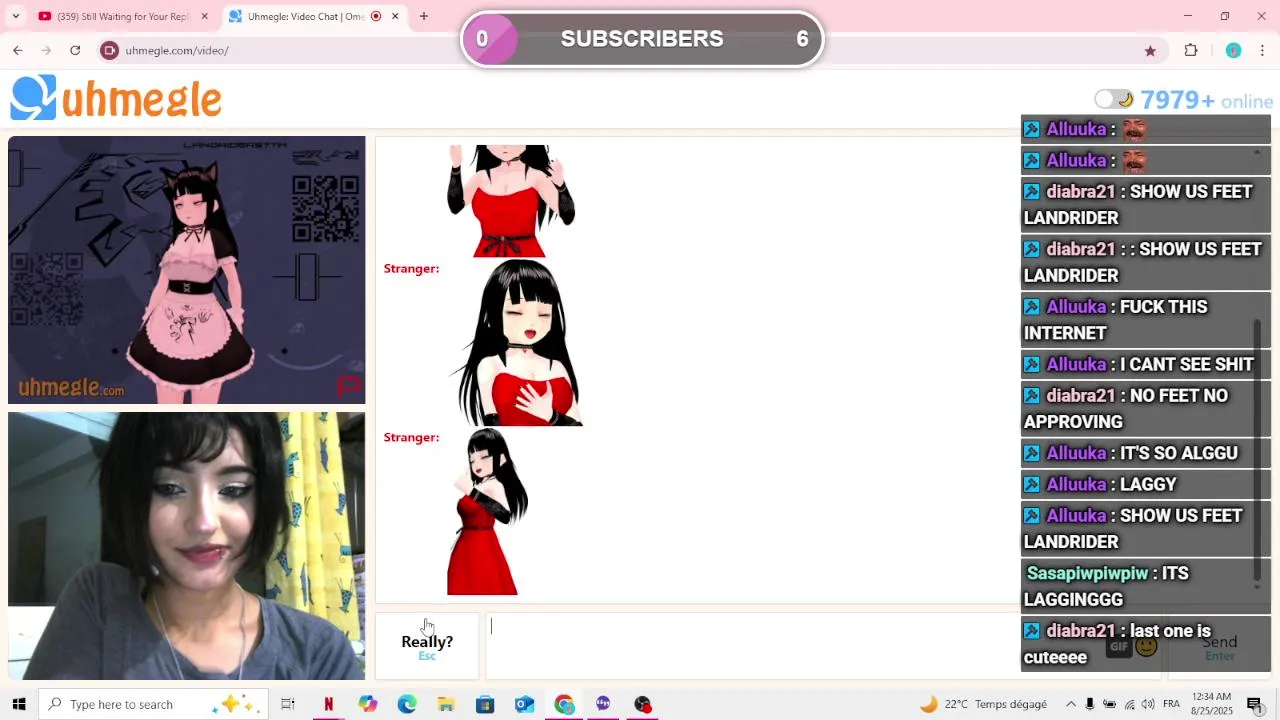The height and width of the screenshot is (720, 1280).
Task: Open the volume control in tray
Action: point(1148,704)
